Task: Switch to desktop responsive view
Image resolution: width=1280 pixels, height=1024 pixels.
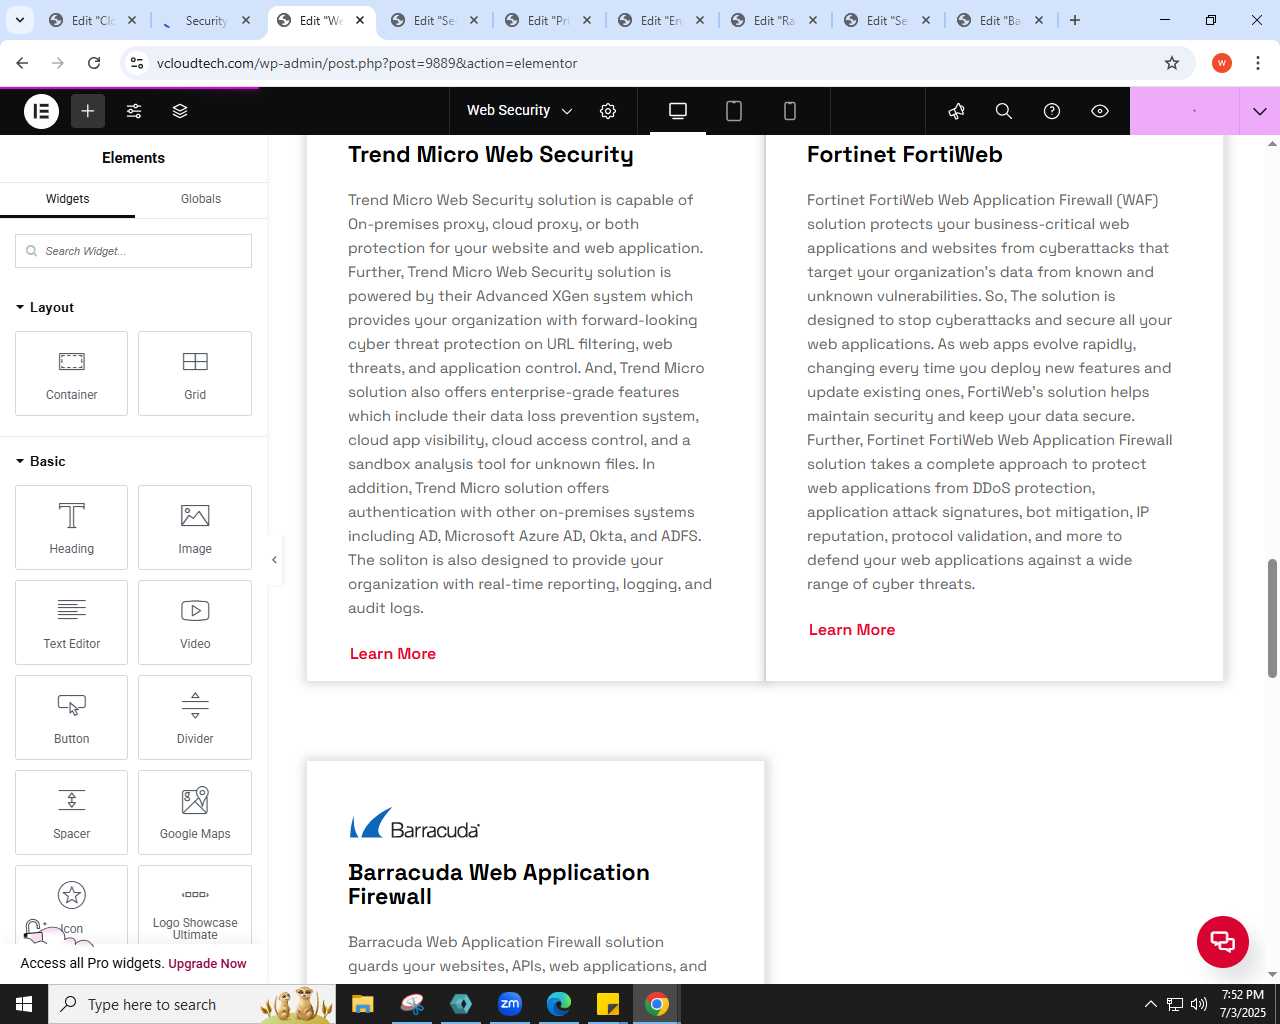Action: tap(678, 111)
